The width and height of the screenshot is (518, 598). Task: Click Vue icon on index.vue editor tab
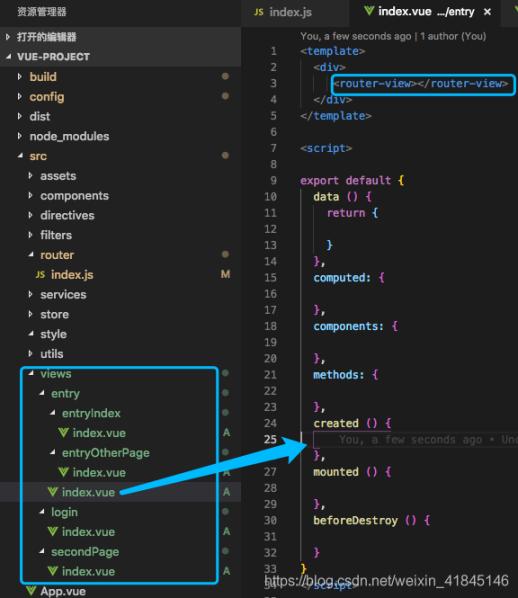point(368,11)
